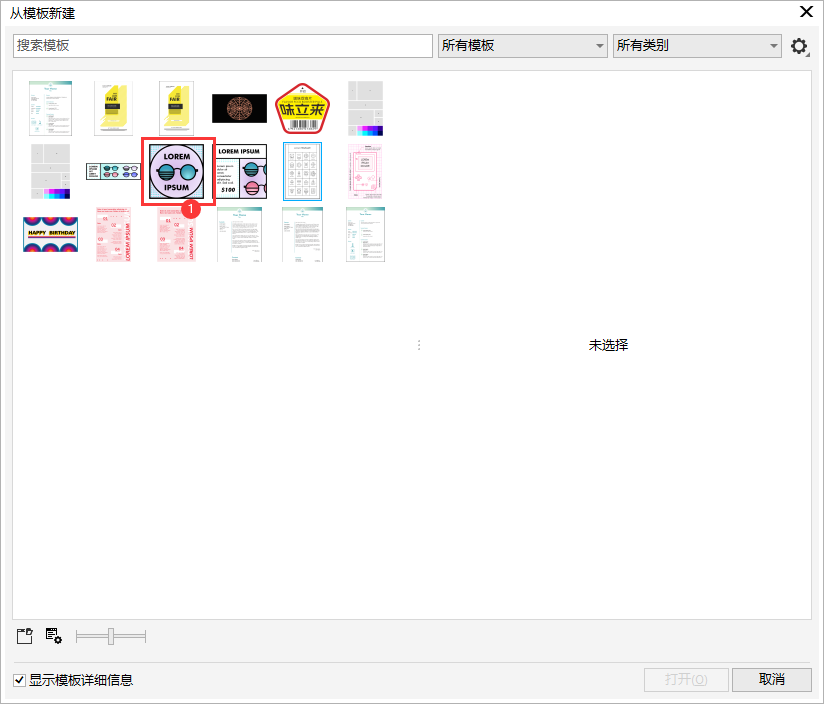Viewport: 824px width, 704px height.
Task: Open the template settings gear icon
Action: pos(799,46)
